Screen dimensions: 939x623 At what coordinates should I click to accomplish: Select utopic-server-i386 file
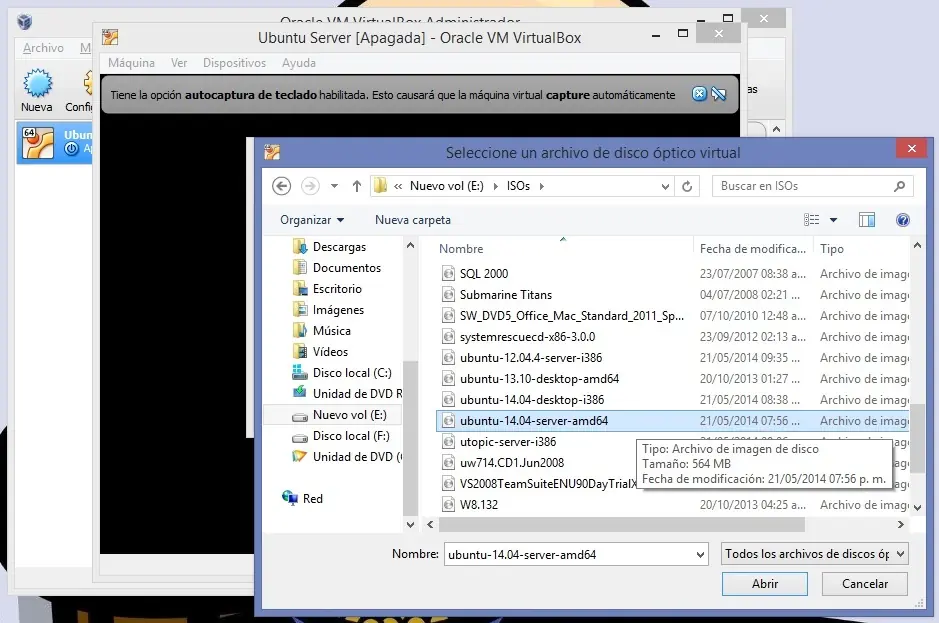tap(508, 441)
